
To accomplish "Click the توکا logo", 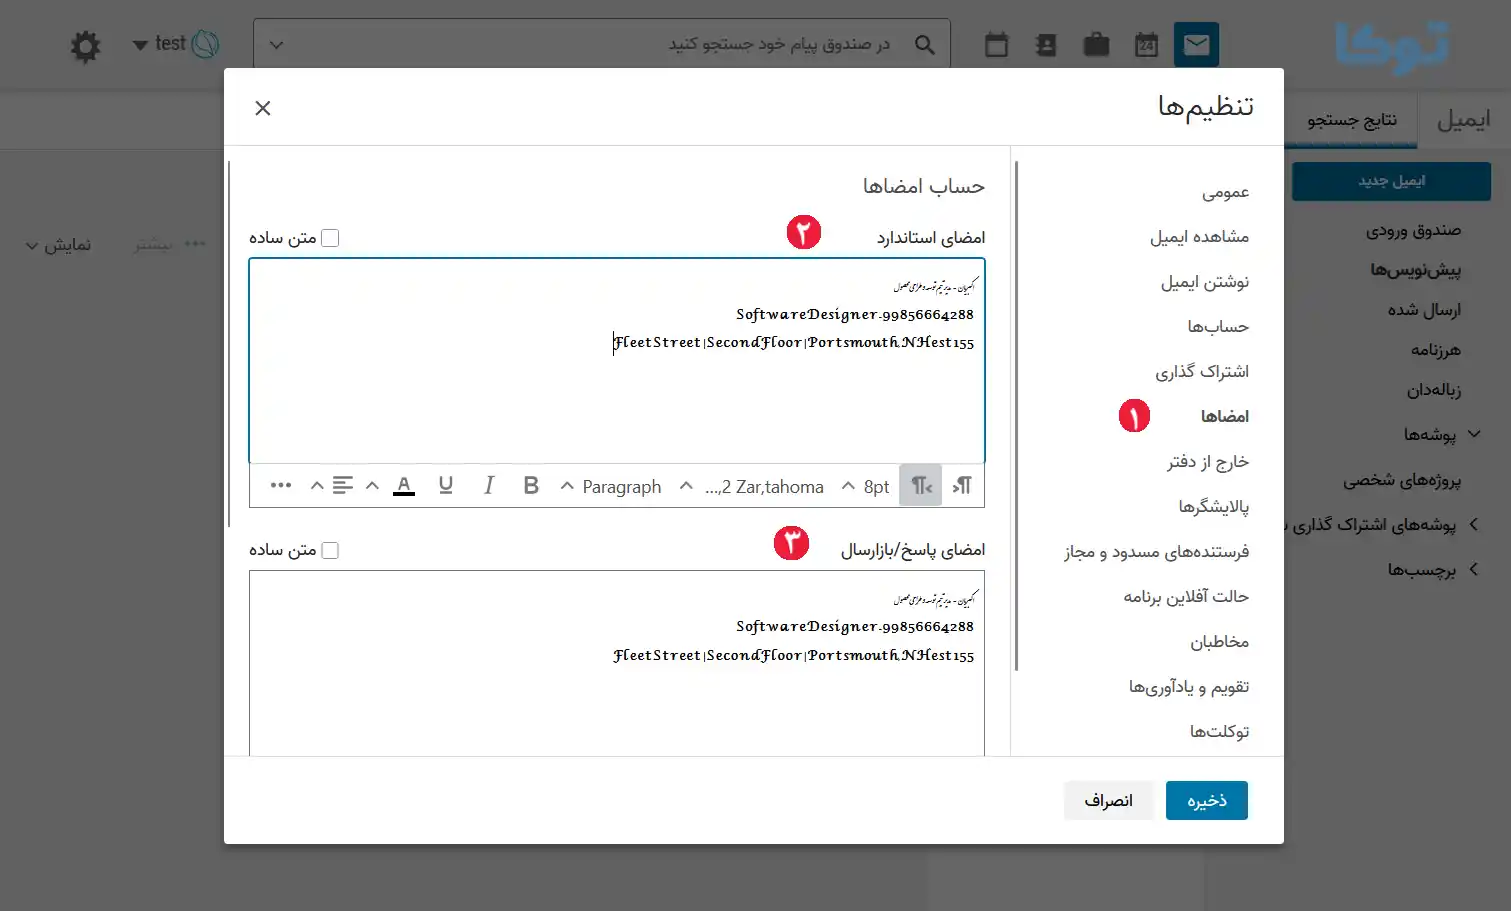I will (1391, 46).
